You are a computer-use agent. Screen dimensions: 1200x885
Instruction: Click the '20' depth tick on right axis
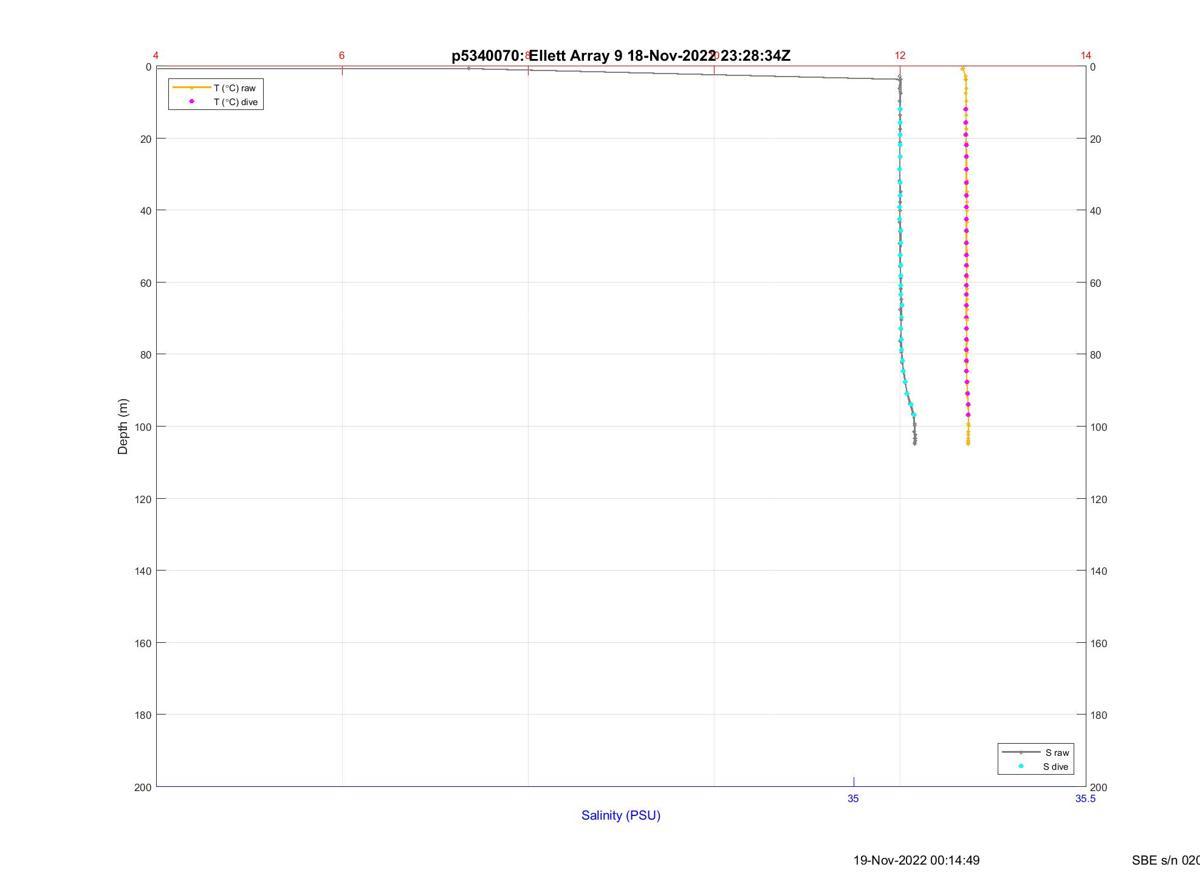(1096, 139)
